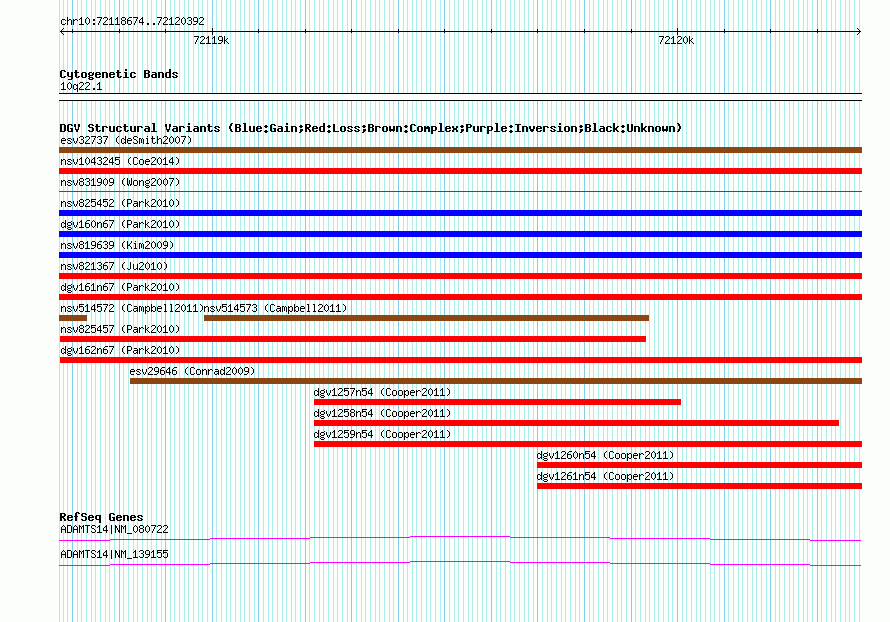Click the esv29646 brown complex bar
The width and height of the screenshot is (890, 622).
[496, 381]
